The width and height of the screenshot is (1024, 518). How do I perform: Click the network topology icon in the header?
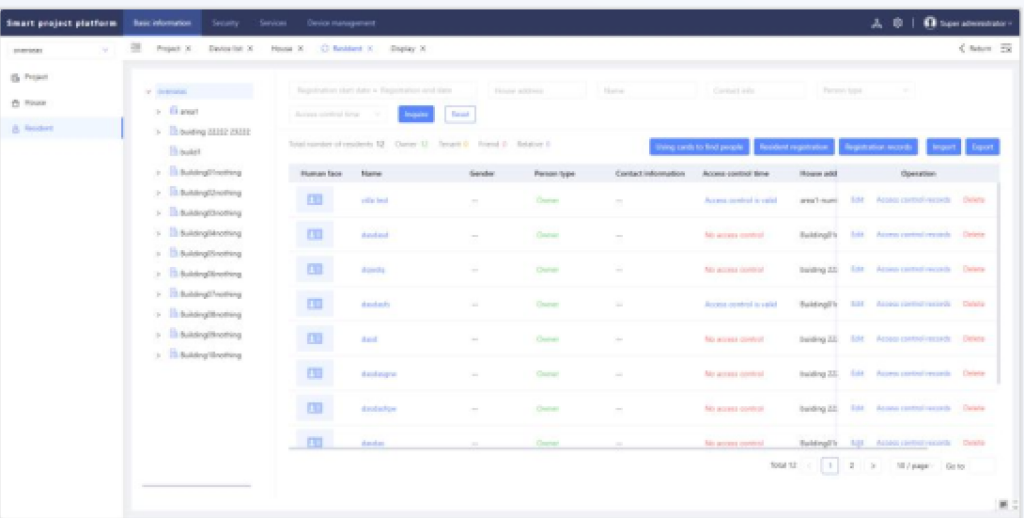point(877,23)
